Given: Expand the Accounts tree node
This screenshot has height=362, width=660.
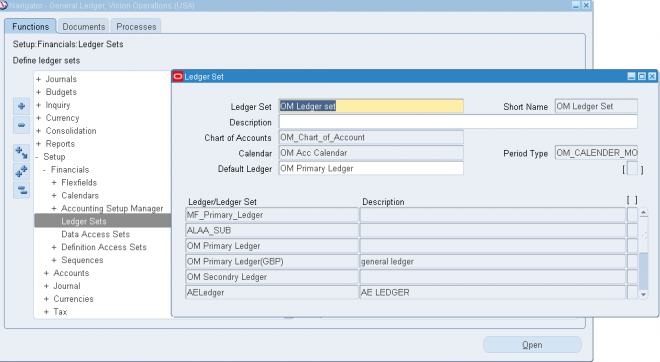Looking at the screenshot, I should (x=46, y=273).
